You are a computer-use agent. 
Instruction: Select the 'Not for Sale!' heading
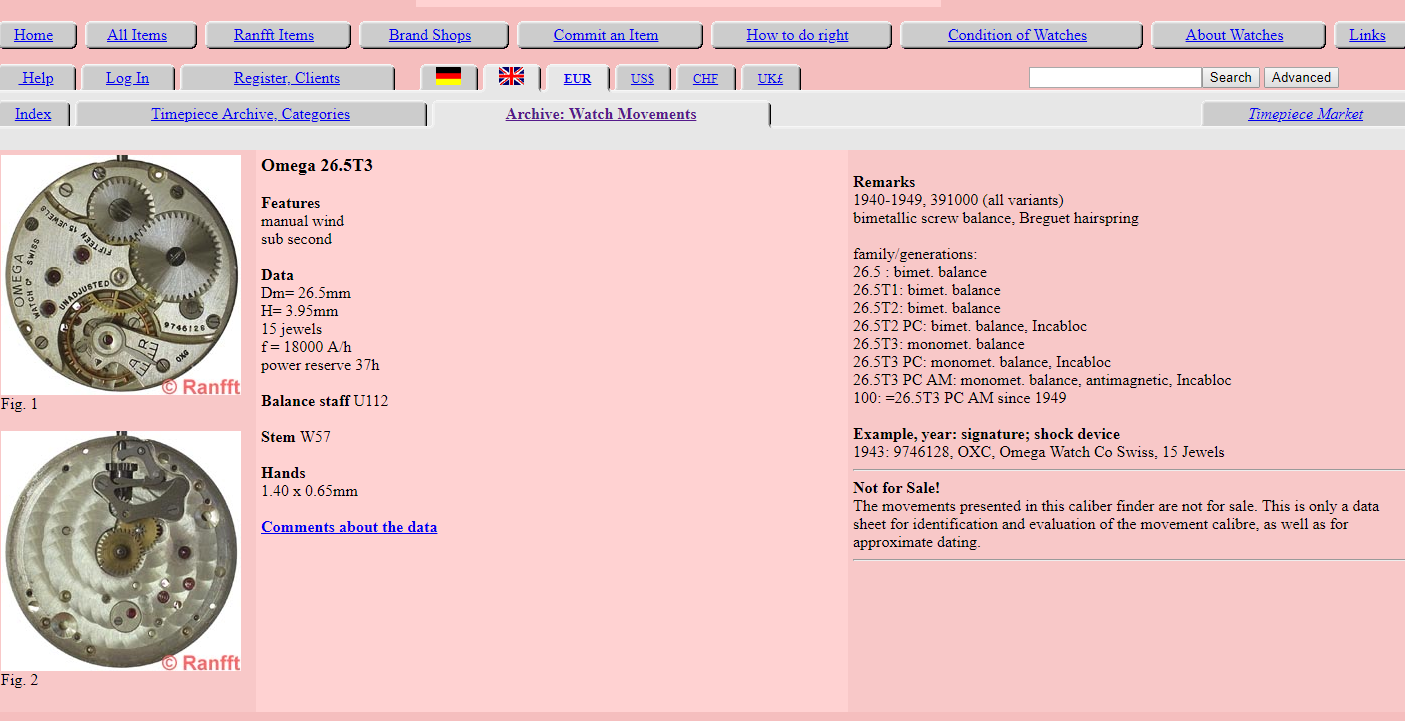(x=896, y=488)
